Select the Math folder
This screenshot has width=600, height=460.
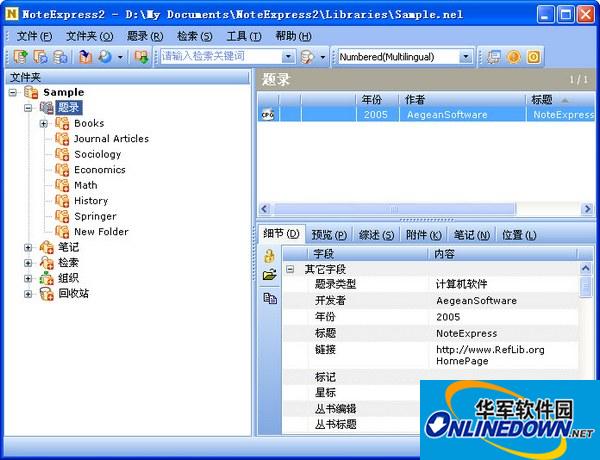(x=86, y=185)
